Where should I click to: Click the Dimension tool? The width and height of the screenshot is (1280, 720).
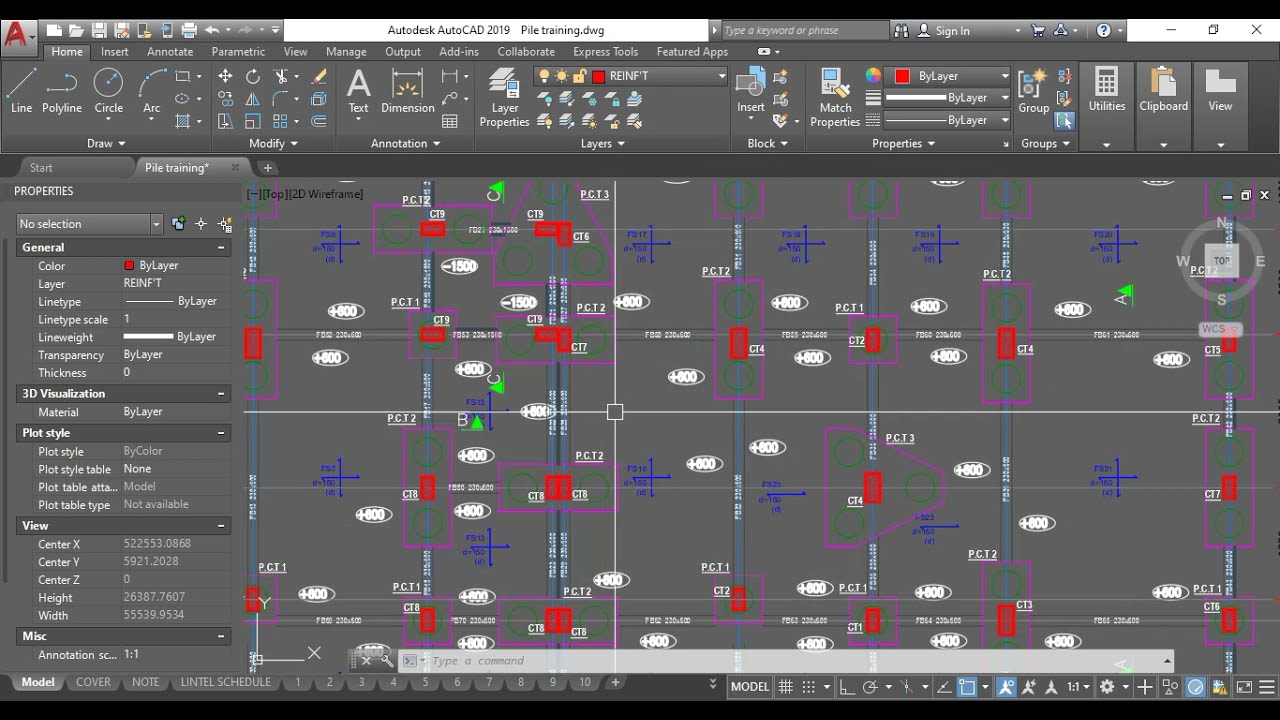pyautogui.click(x=407, y=91)
